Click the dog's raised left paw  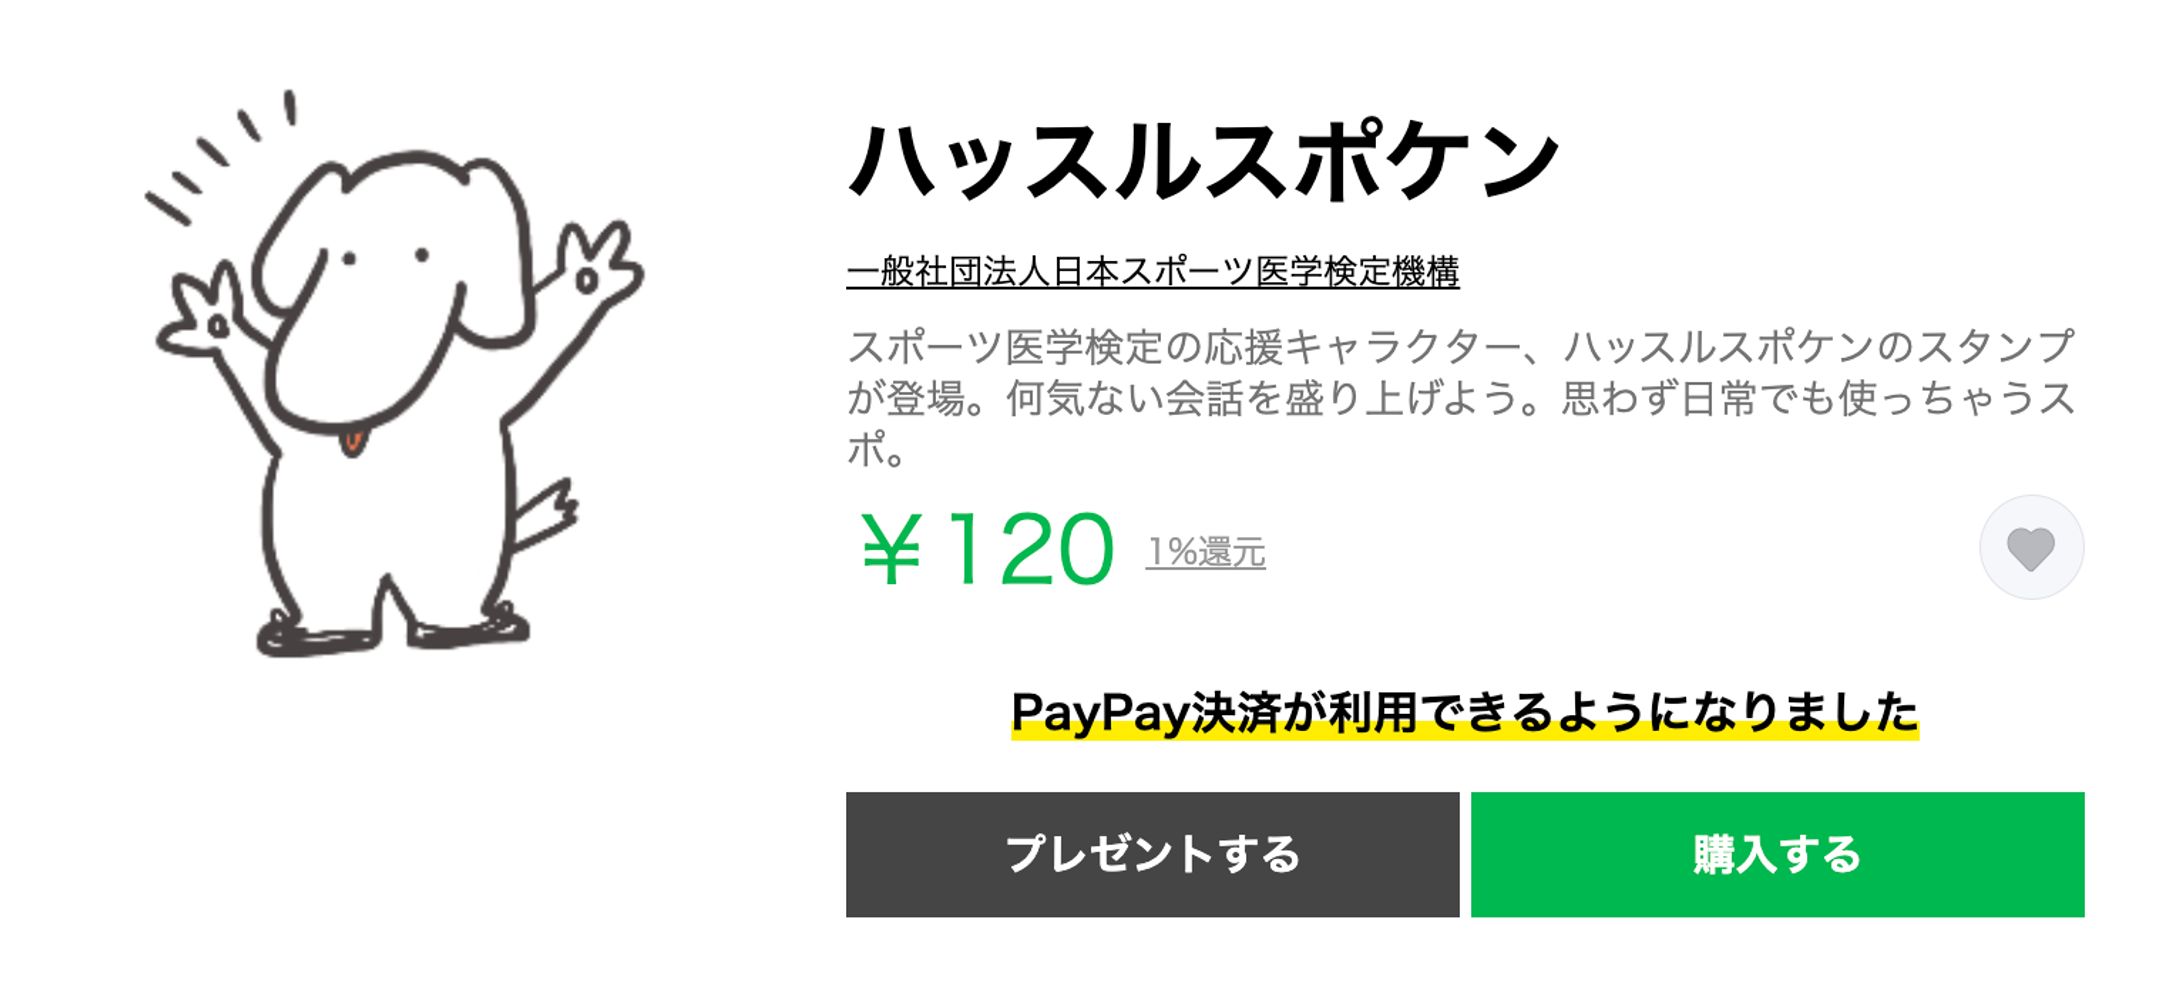tap(205, 315)
